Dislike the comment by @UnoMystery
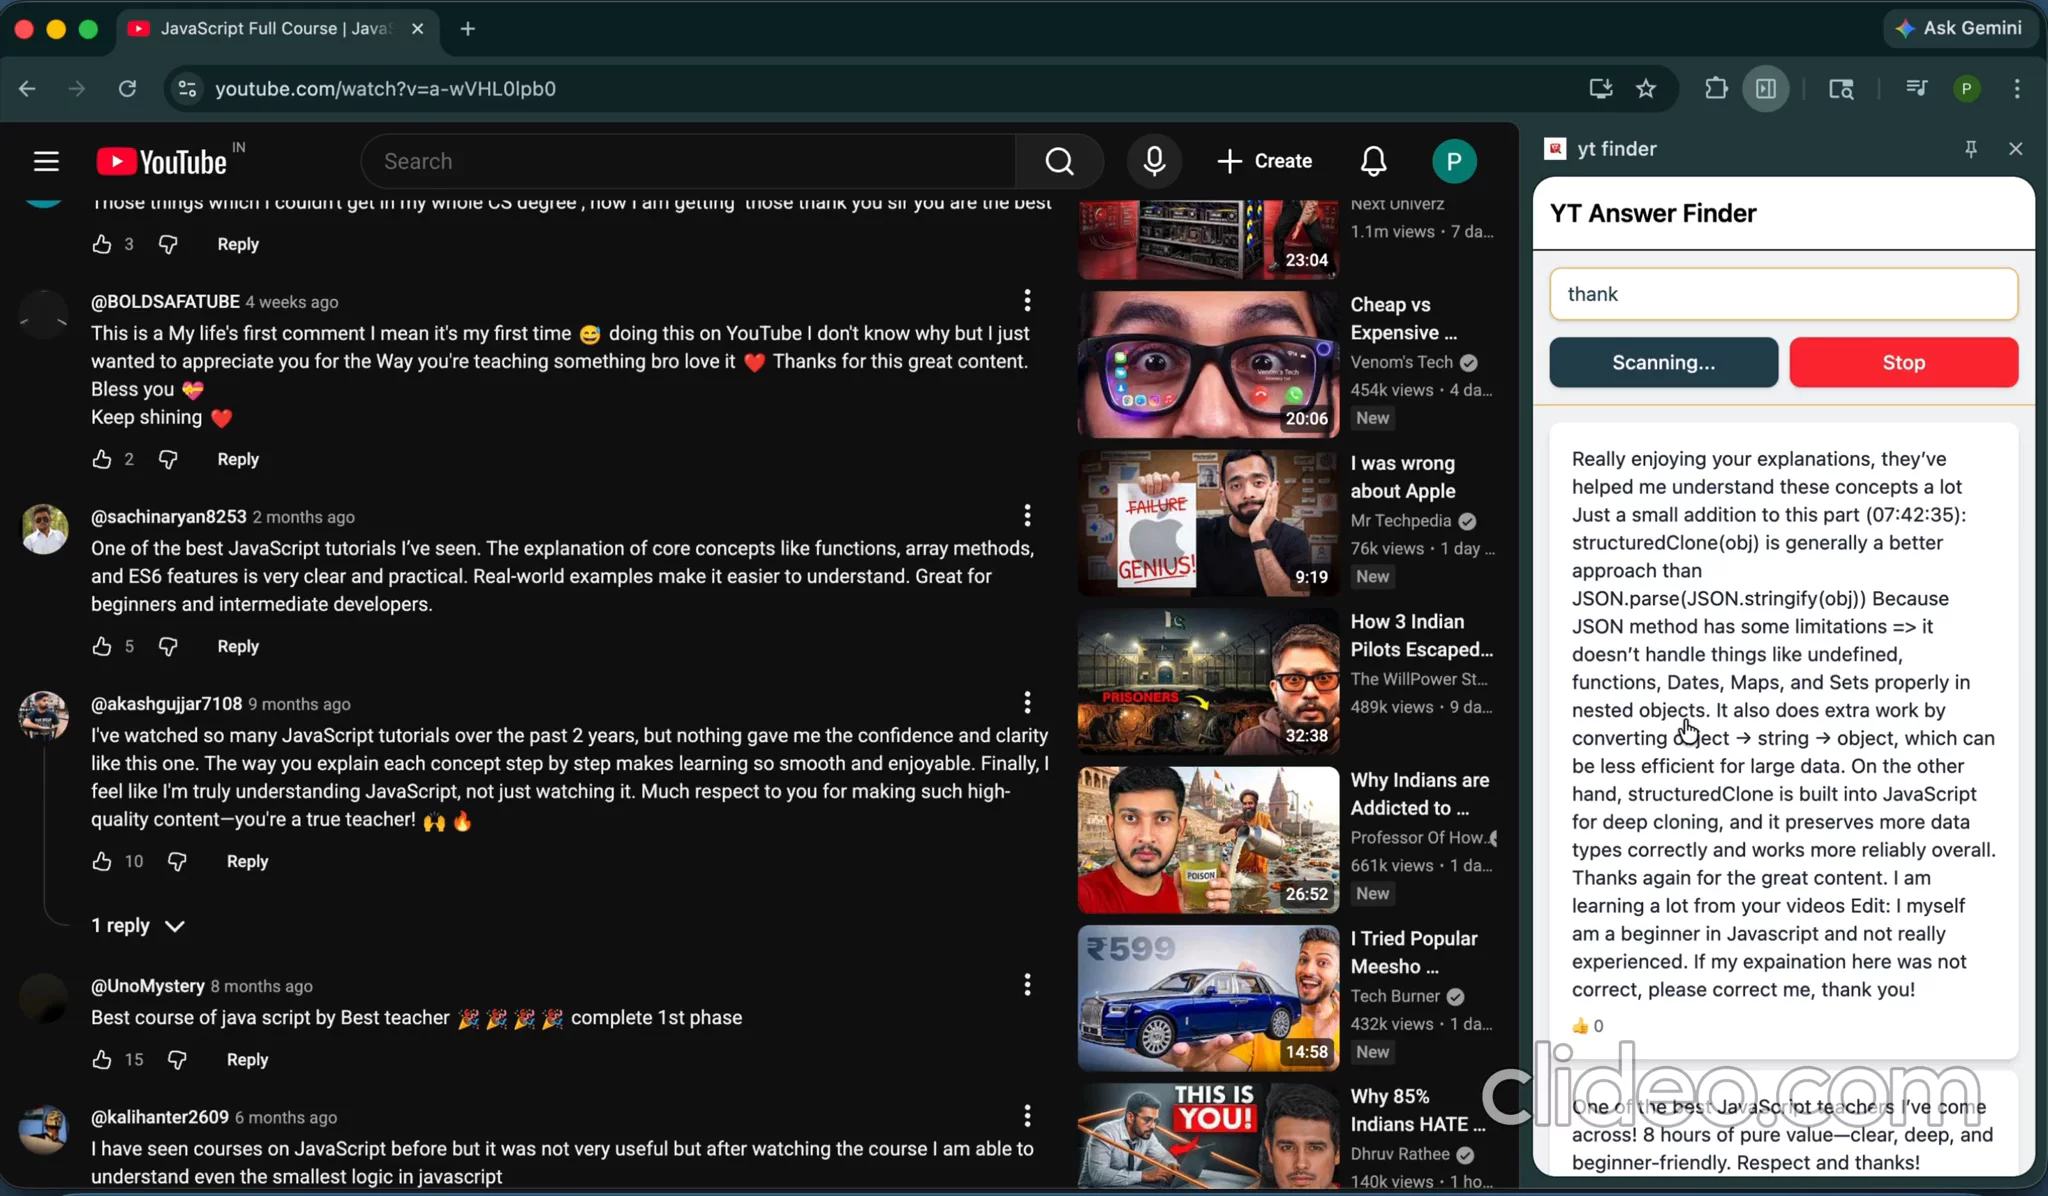Image resolution: width=2048 pixels, height=1196 pixels. click(177, 1059)
